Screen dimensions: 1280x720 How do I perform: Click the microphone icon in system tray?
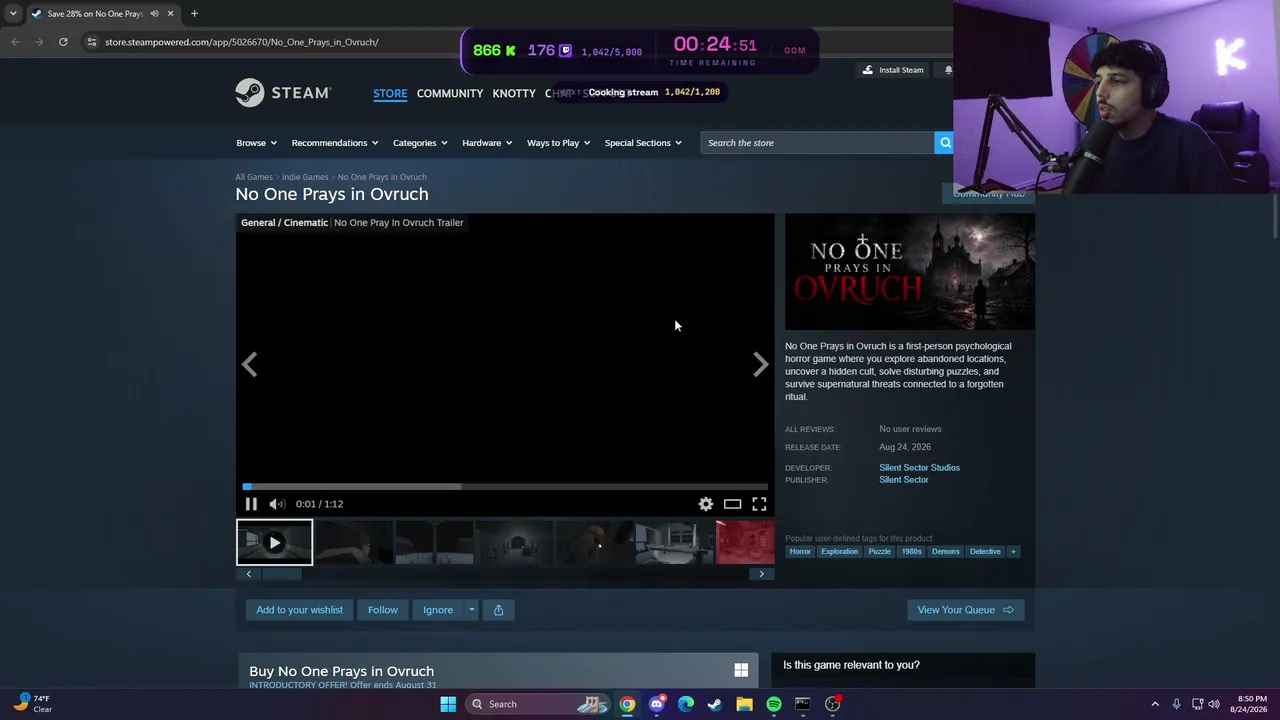1176,704
